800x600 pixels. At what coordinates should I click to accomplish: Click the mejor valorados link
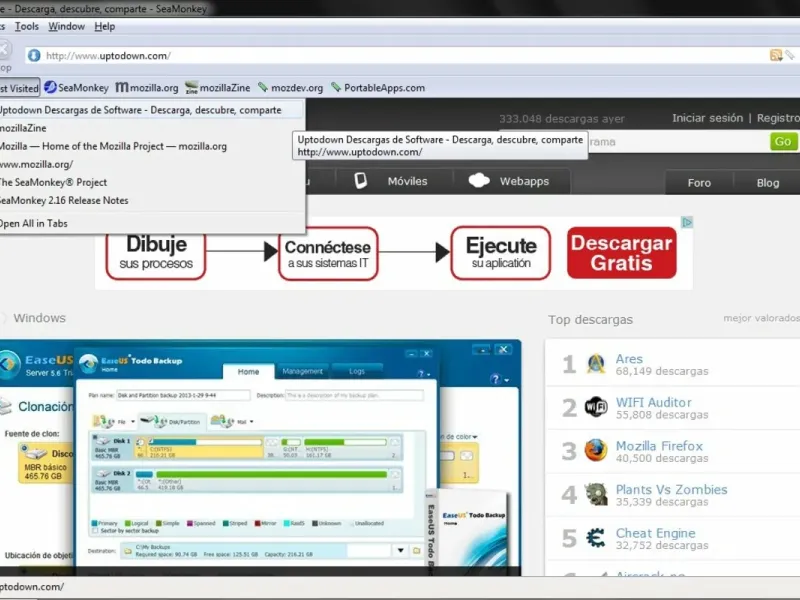[761, 318]
